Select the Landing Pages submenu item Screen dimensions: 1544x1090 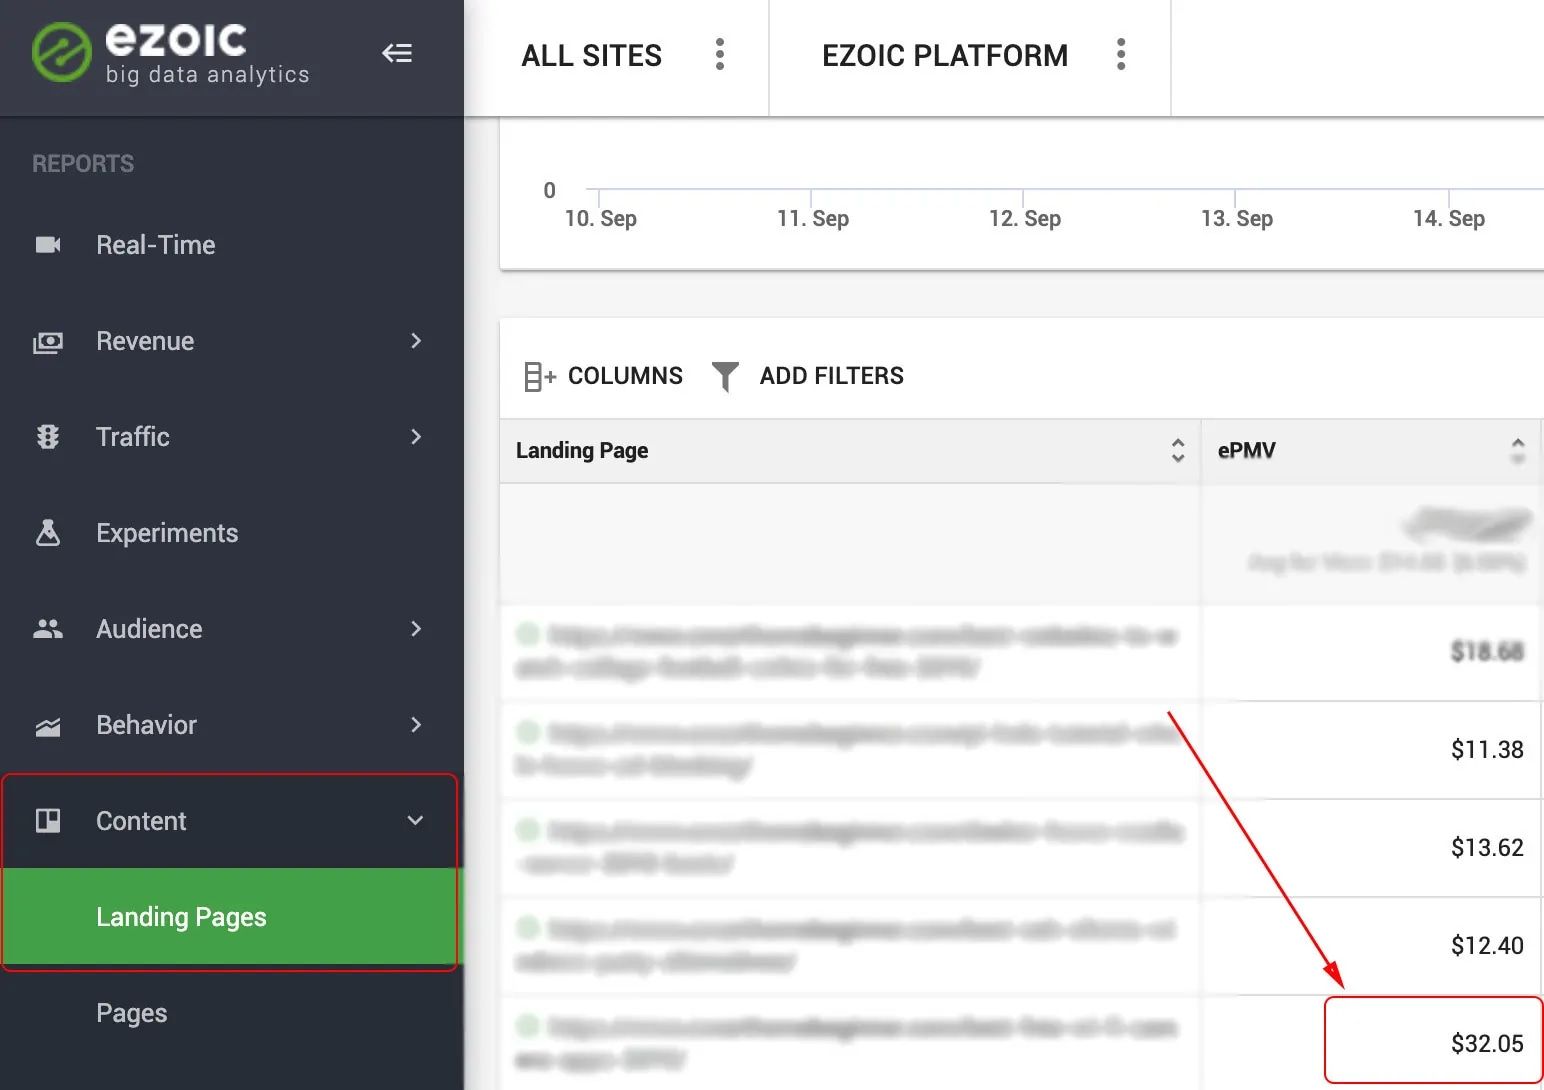[230, 917]
